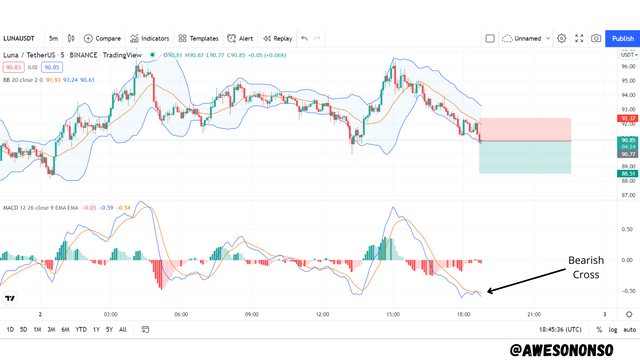This screenshot has height=360, width=640.
Task: Select the All date range
Action: pyautogui.click(x=122, y=329)
